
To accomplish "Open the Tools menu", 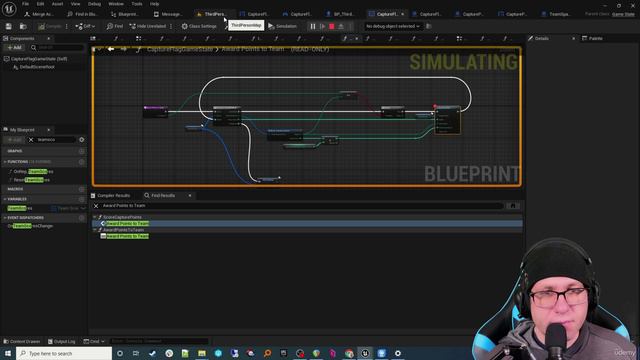I will pos(137,4).
